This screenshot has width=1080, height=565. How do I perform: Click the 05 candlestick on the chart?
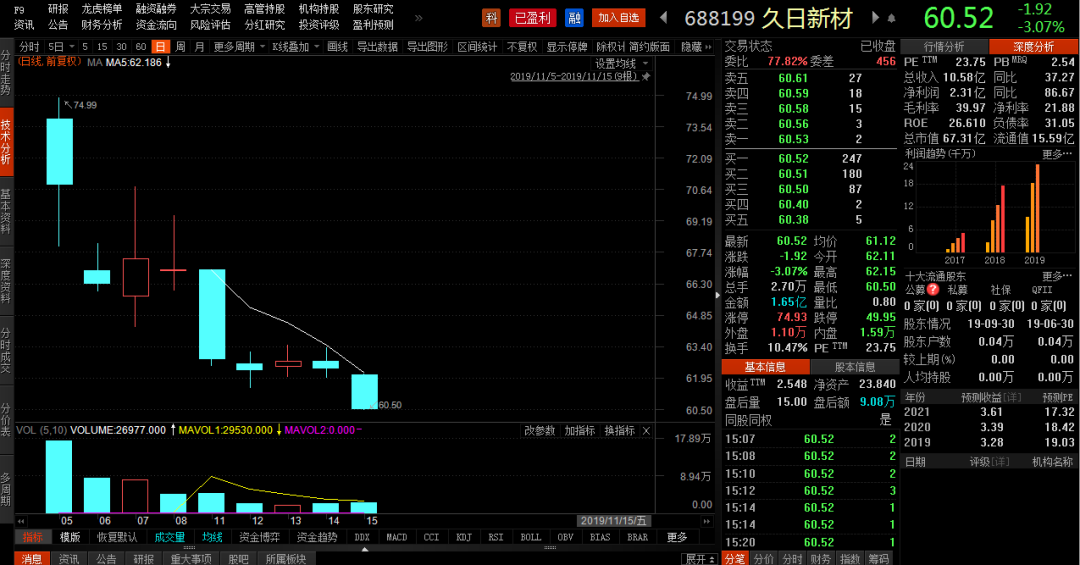[59, 152]
